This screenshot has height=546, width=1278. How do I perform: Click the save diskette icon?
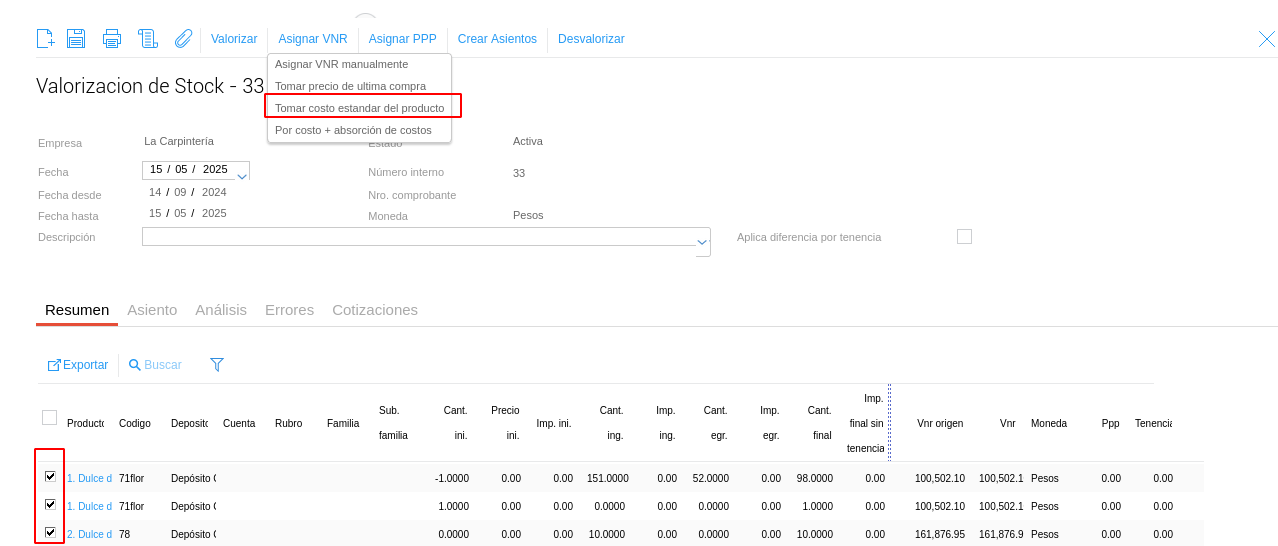(76, 39)
